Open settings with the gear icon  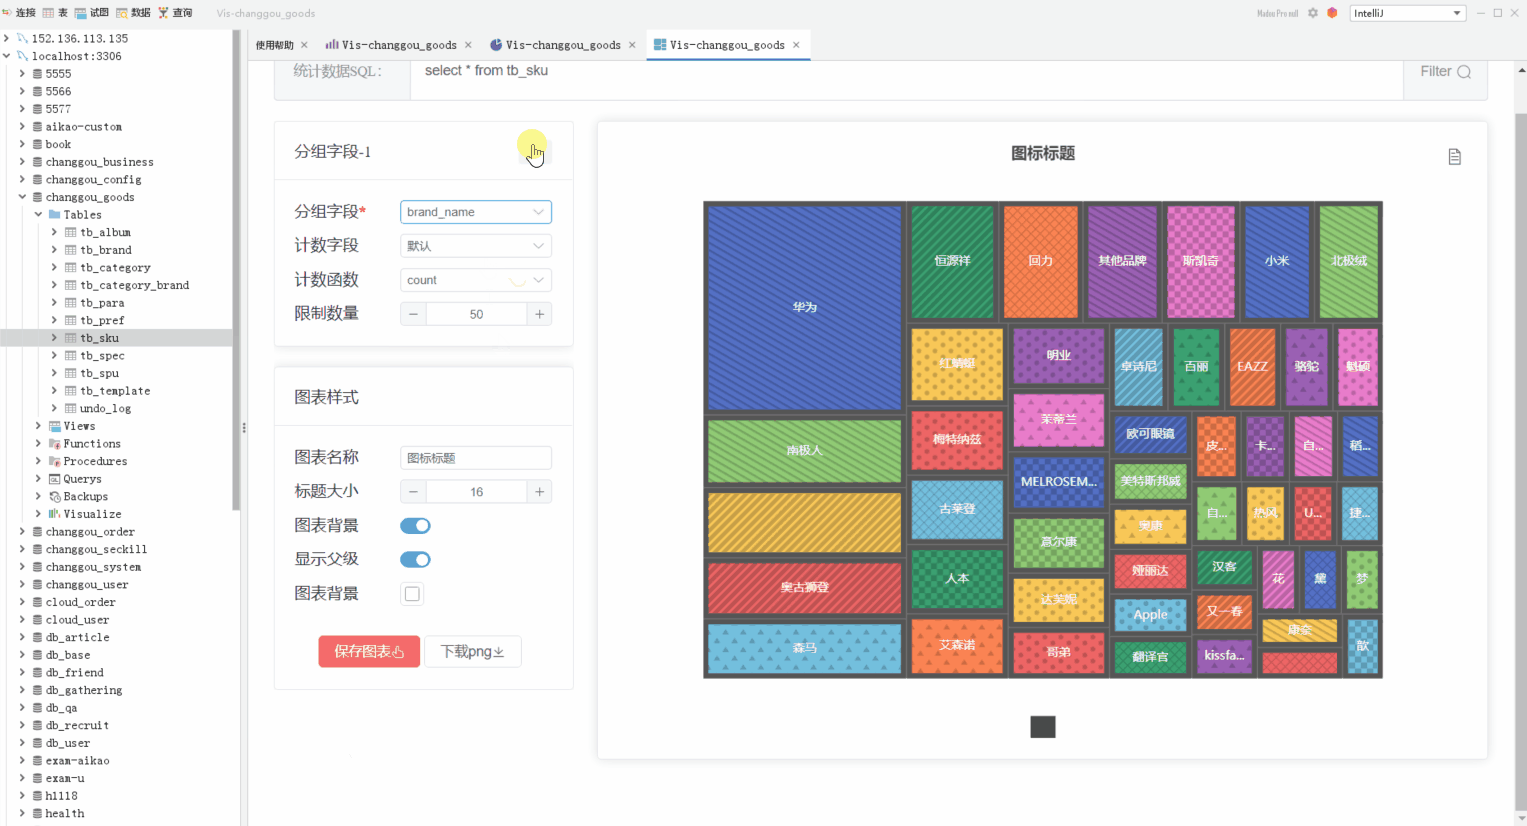click(1313, 13)
